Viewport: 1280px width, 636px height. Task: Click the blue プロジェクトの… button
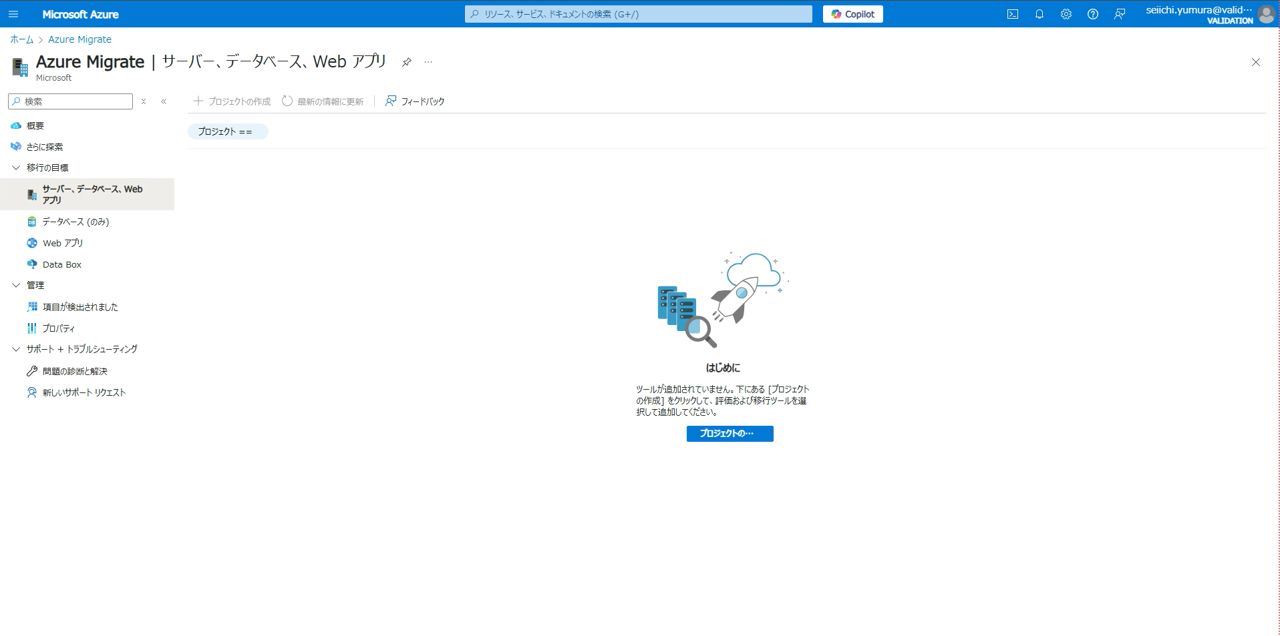coord(729,434)
